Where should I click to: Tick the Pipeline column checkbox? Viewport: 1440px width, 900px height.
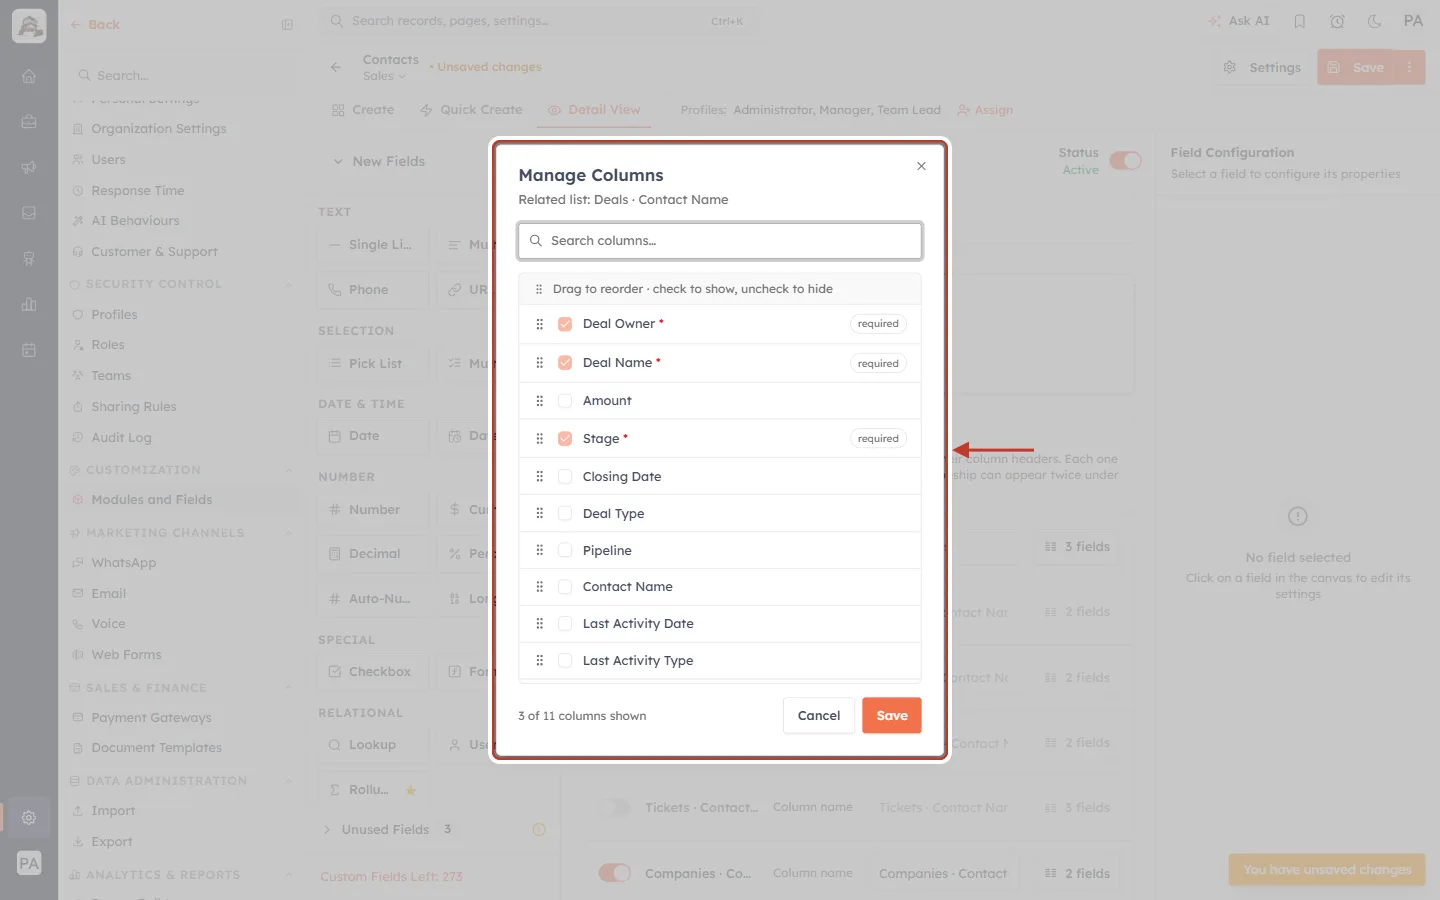click(x=565, y=551)
